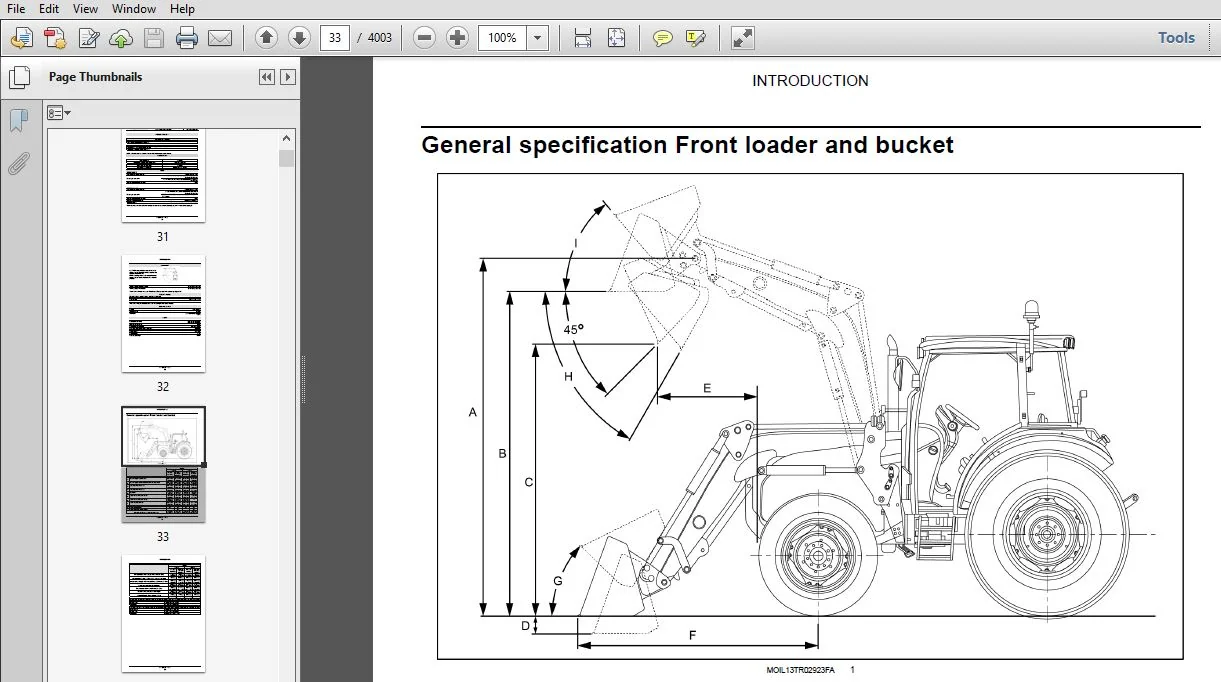Click the 100% zoom value field

tap(503, 38)
